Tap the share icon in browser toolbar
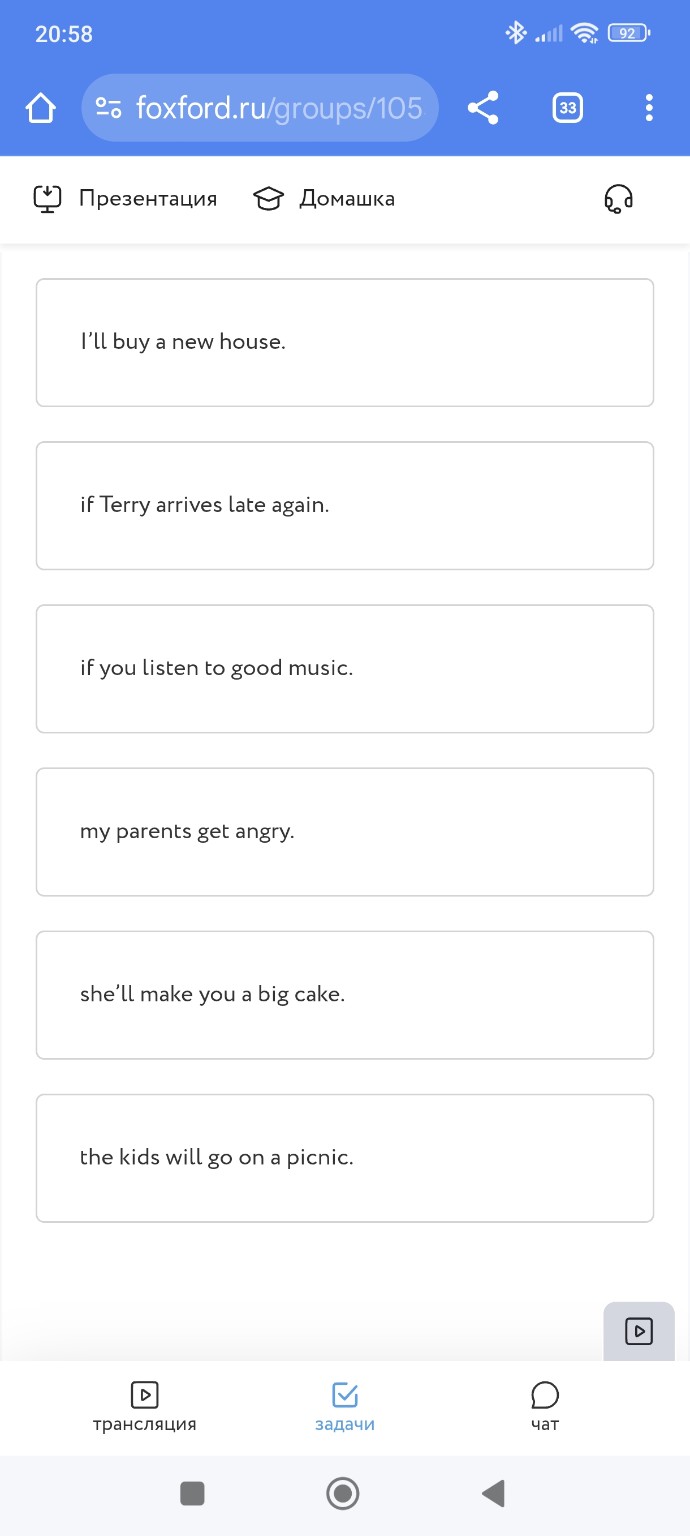Viewport: 690px width, 1536px height. coord(483,108)
